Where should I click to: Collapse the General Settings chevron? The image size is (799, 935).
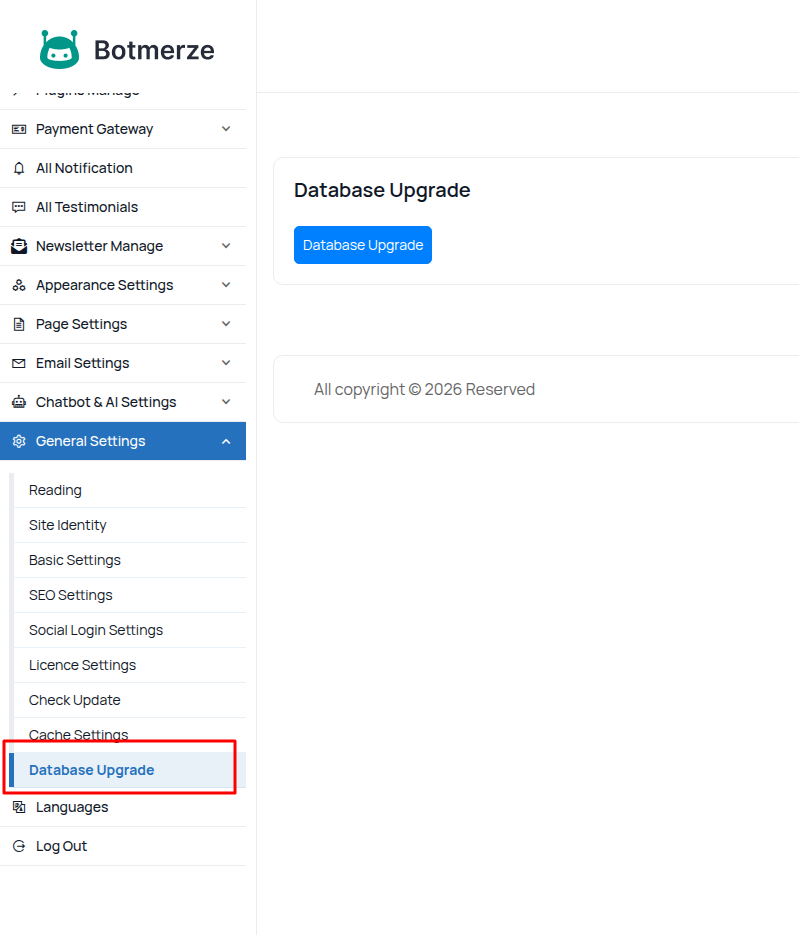pyautogui.click(x=226, y=441)
